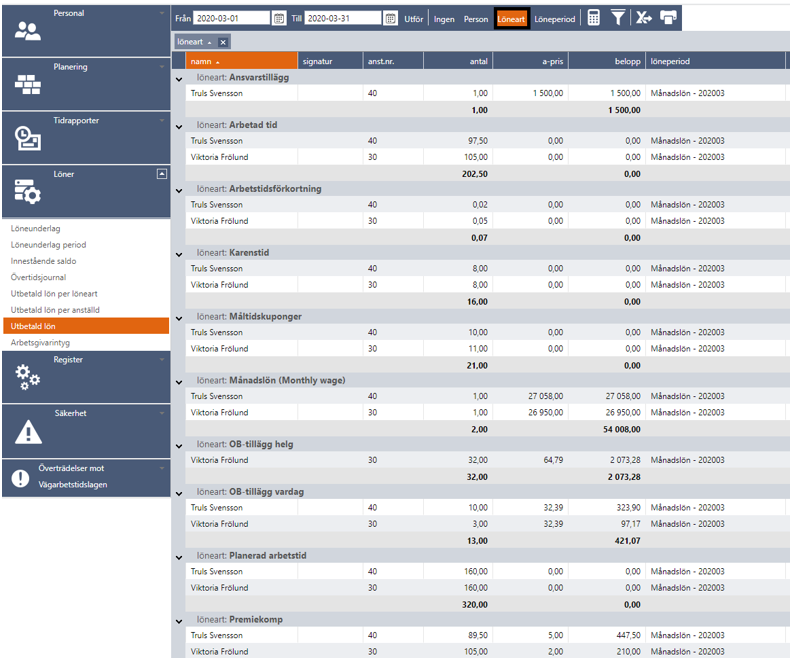
Task: Click the Från date field
Action: [231, 18]
